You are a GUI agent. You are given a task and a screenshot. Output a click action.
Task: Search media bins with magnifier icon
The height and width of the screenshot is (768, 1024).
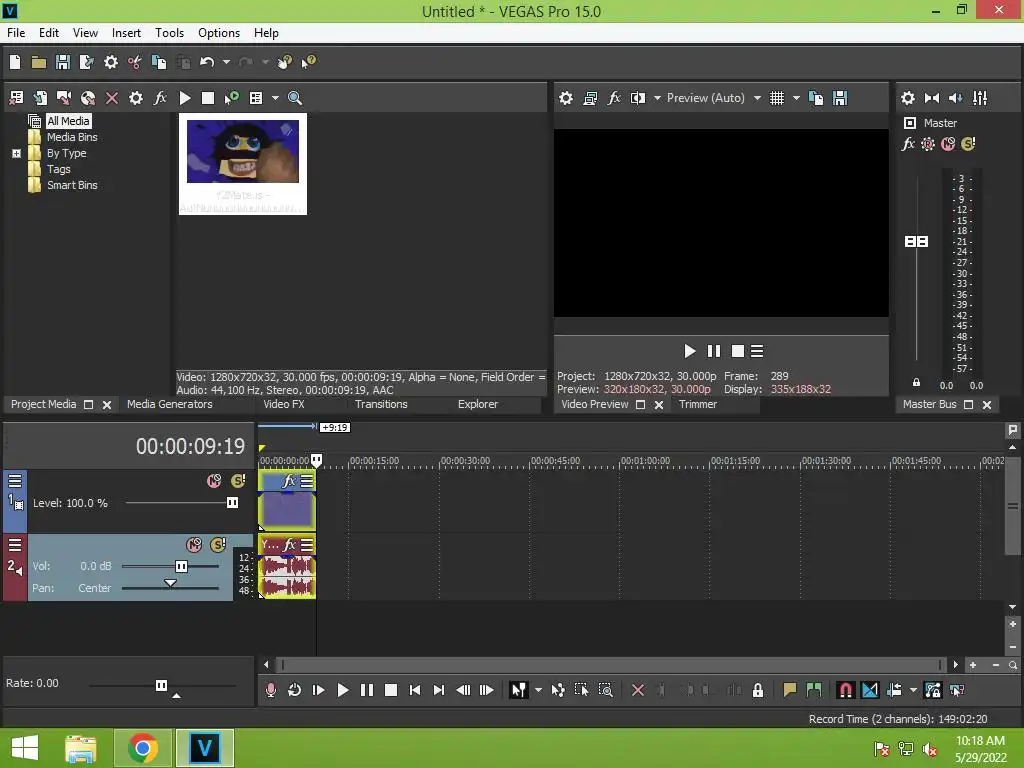click(x=295, y=98)
